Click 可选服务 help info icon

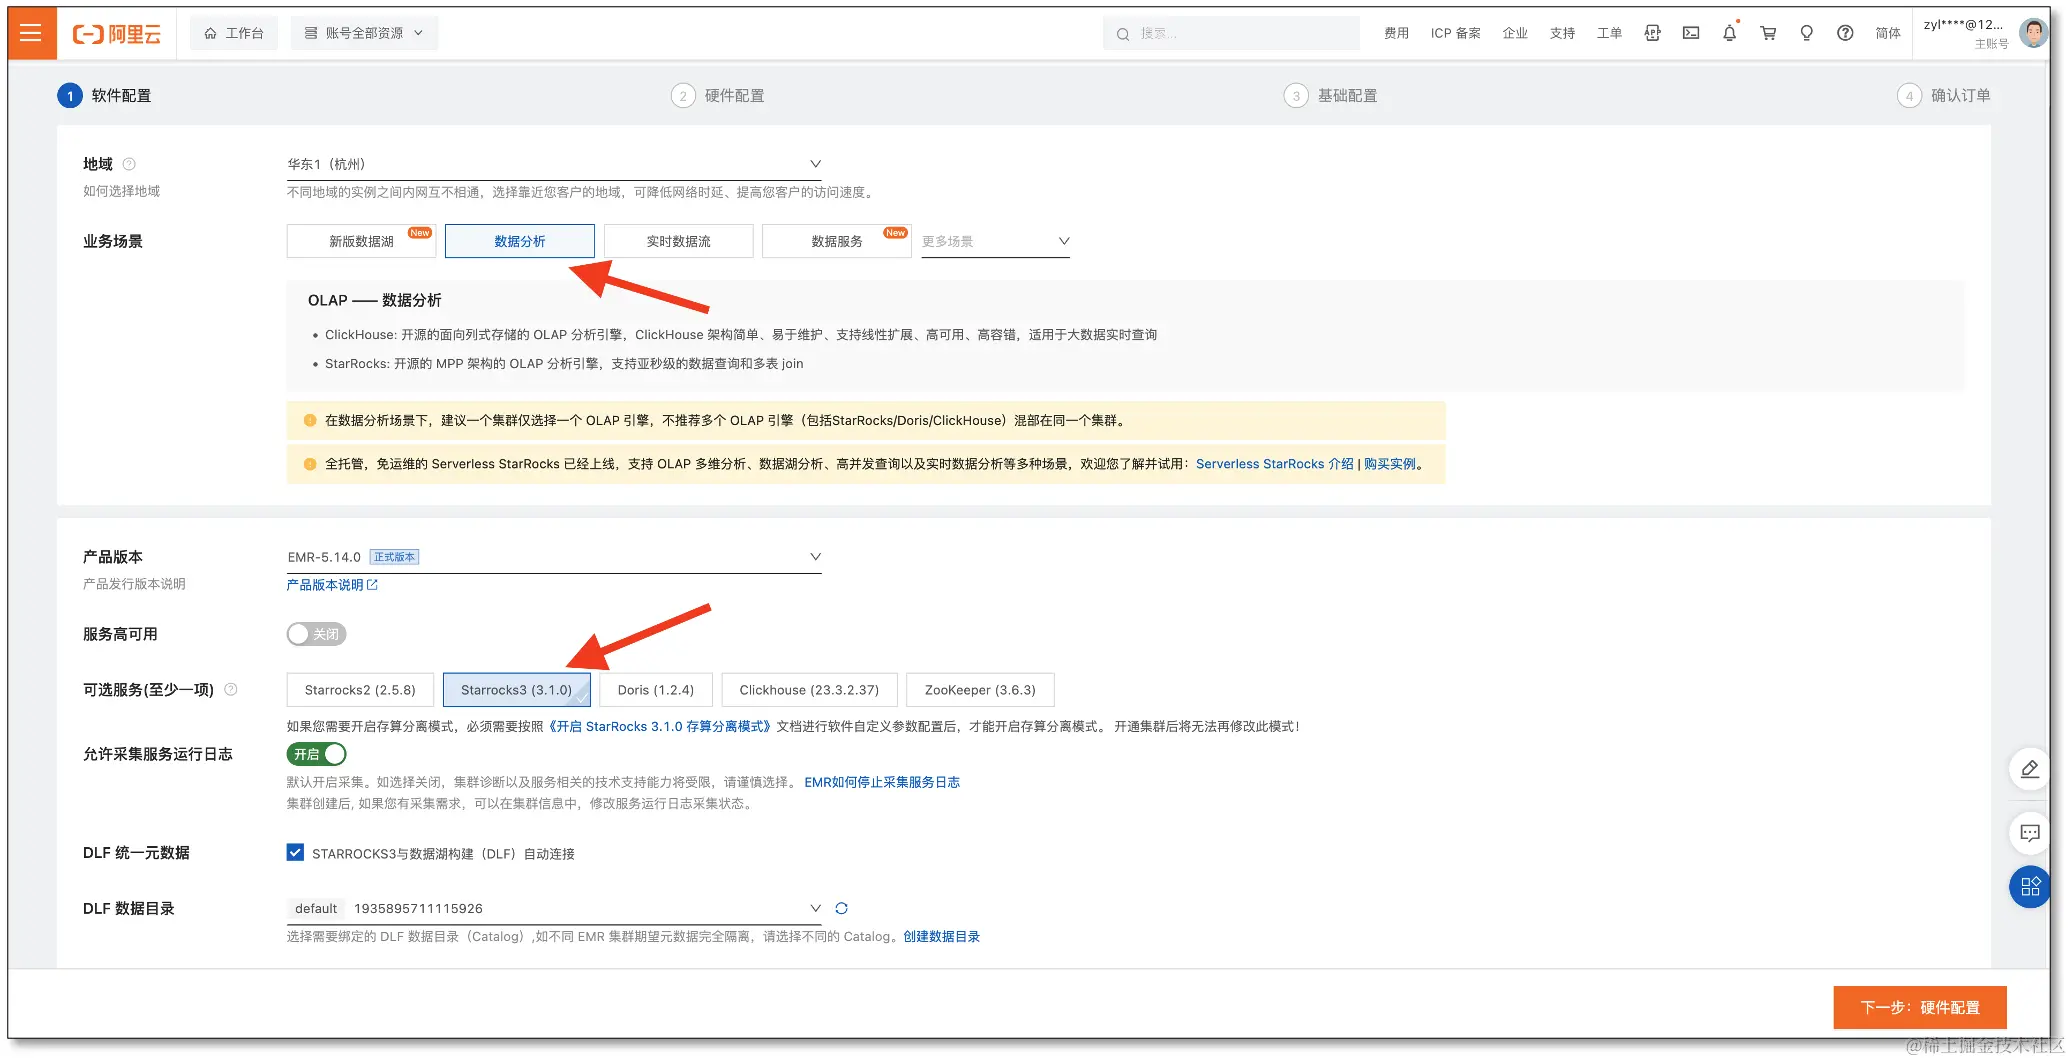[231, 689]
